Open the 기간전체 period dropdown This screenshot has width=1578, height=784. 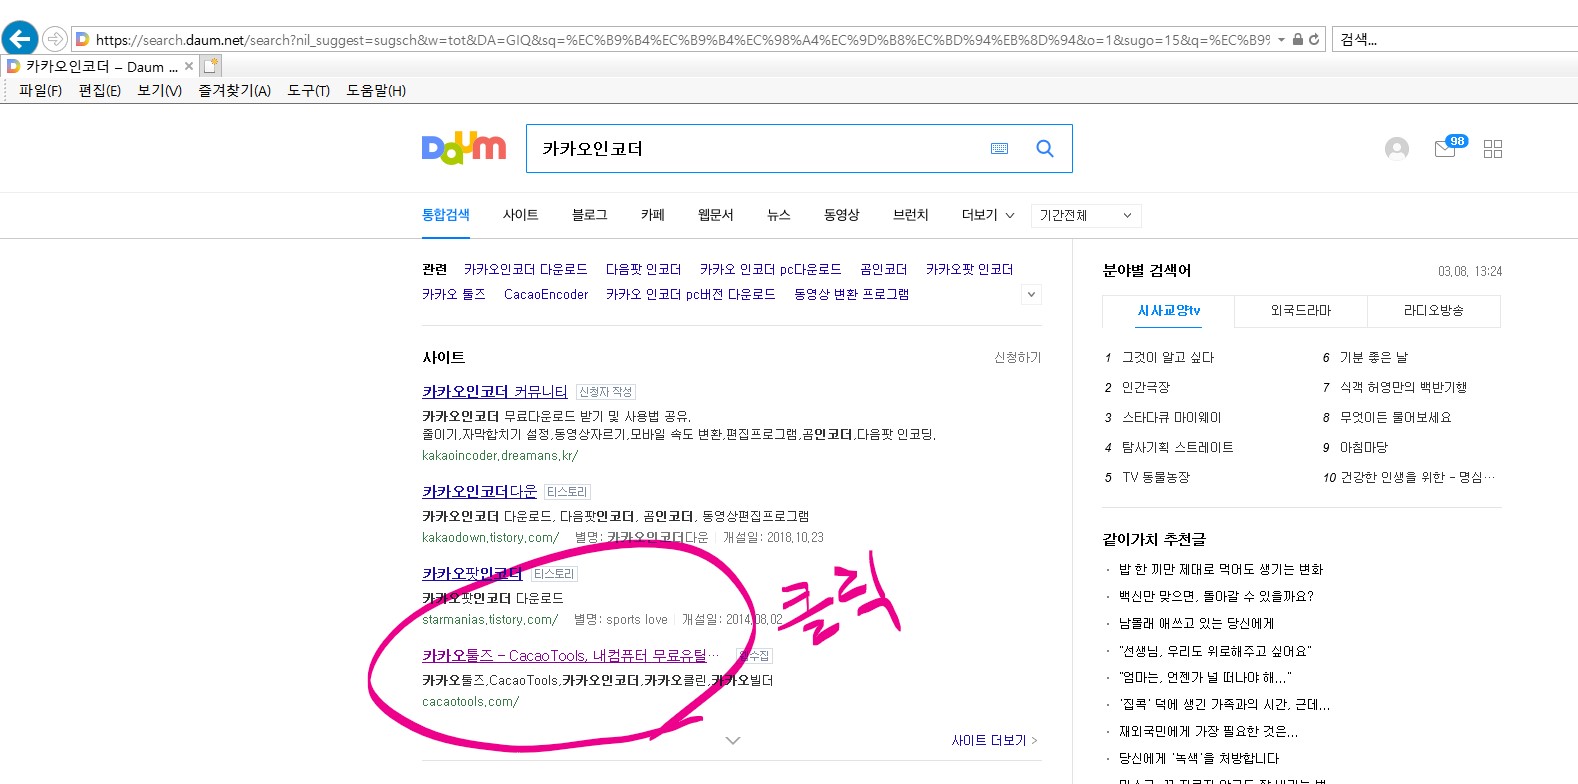[1086, 215]
